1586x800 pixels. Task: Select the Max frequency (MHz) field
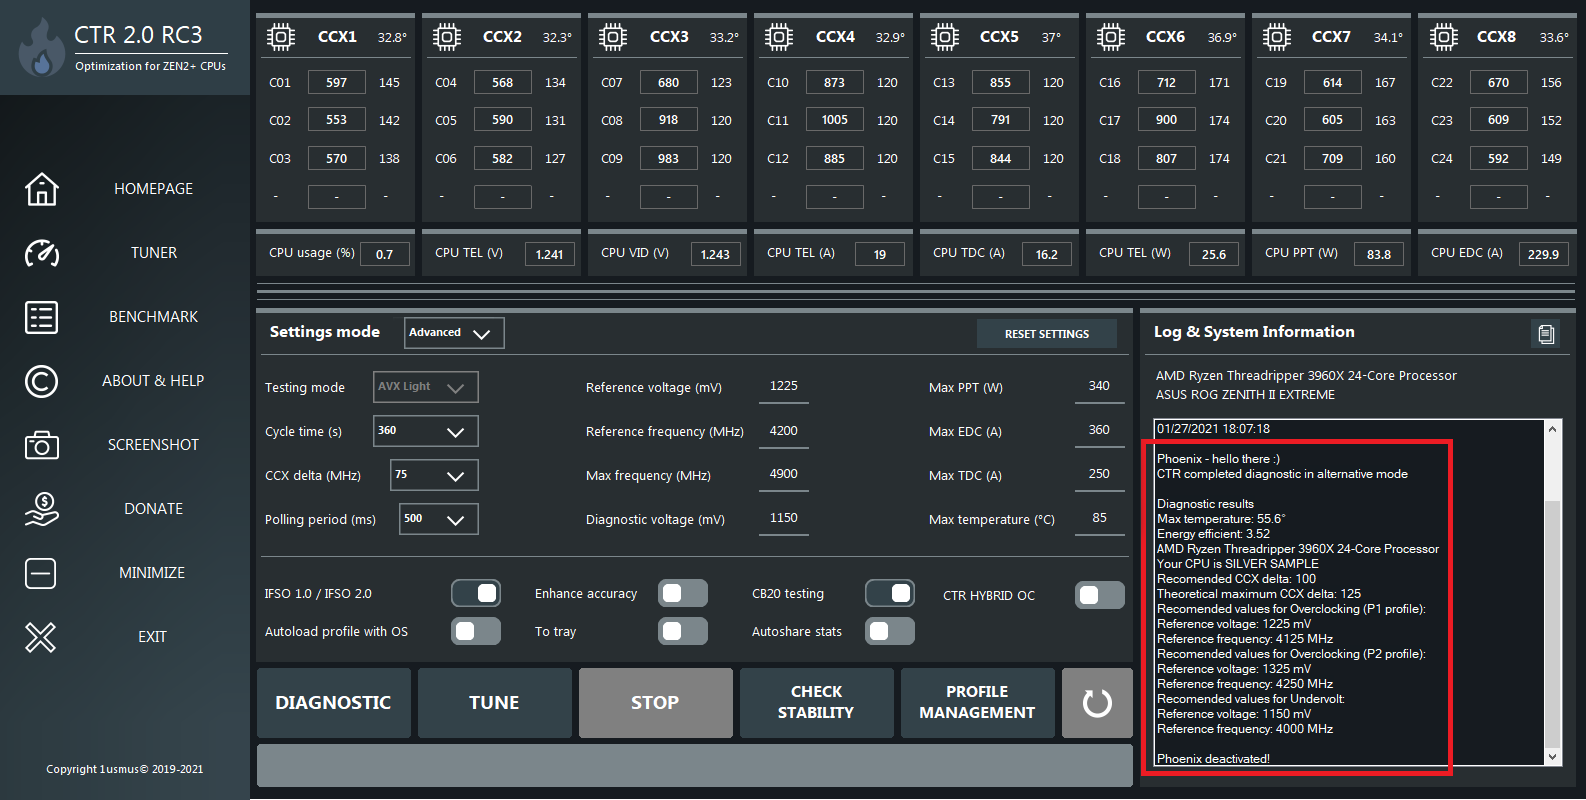tap(784, 475)
